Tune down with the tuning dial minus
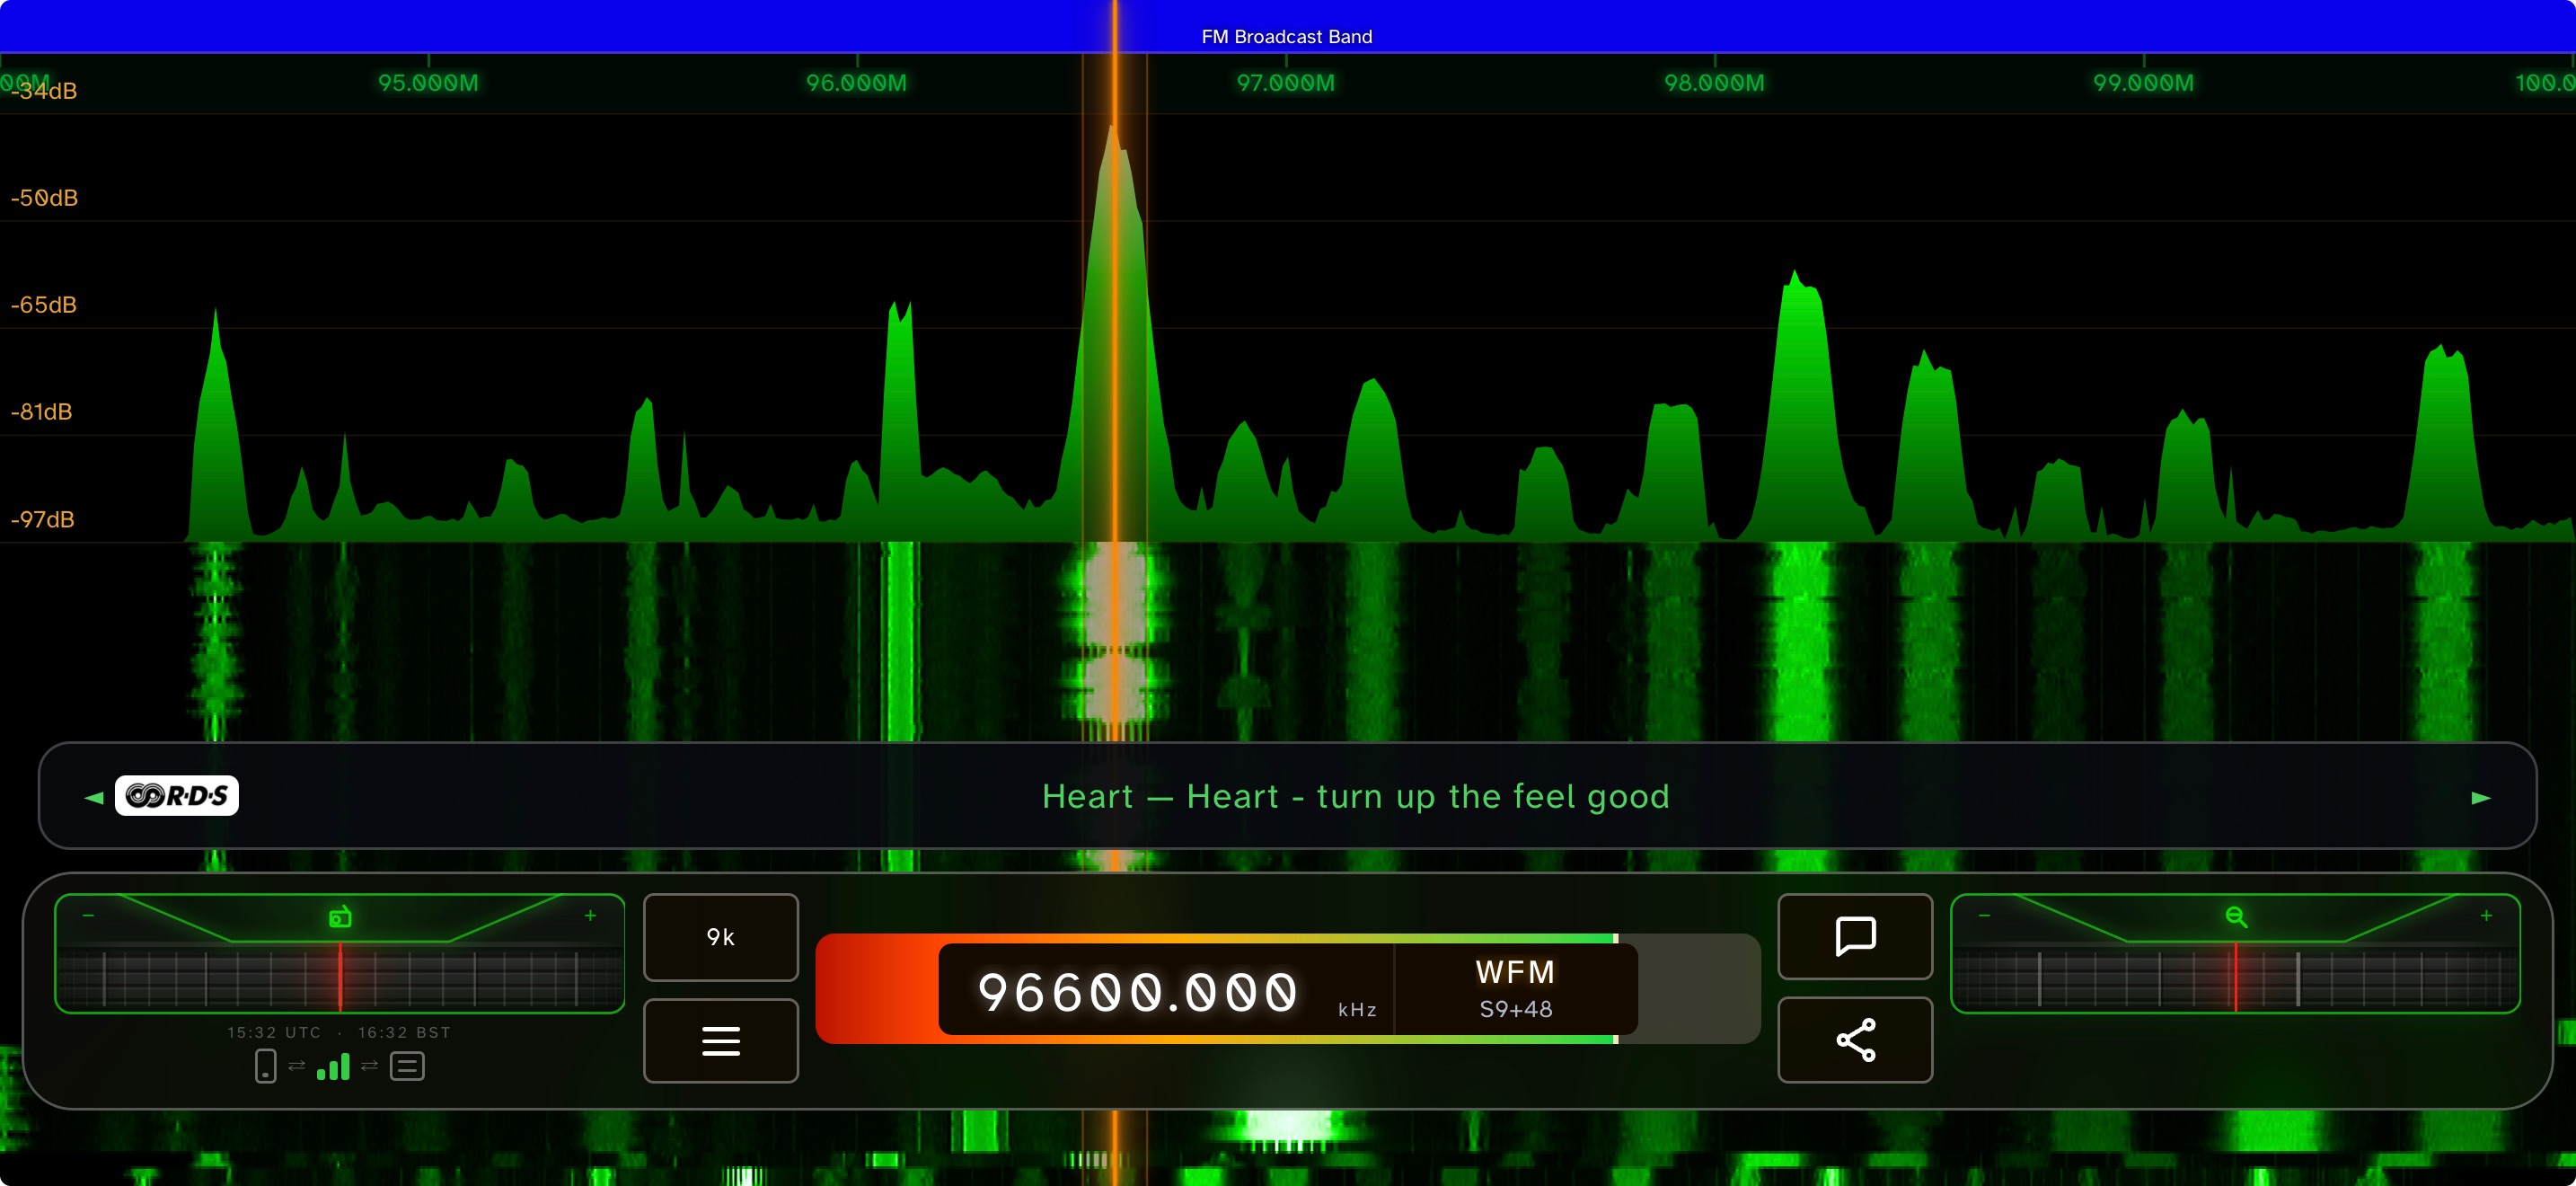Screen dimensions: 2576x1186 click(88, 915)
